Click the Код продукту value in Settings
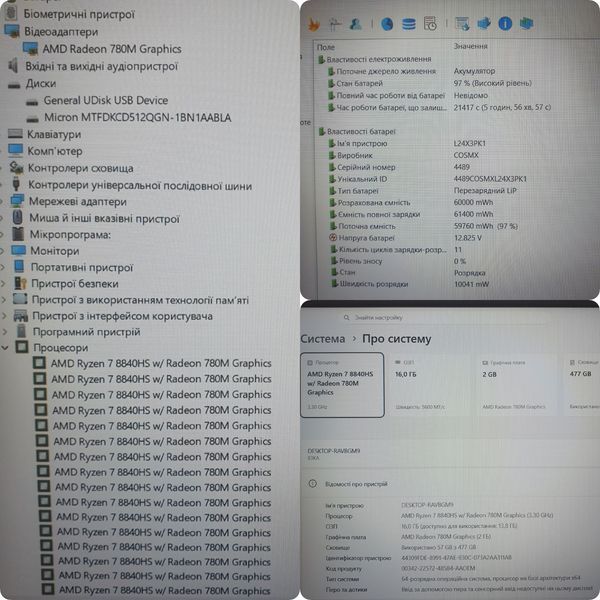The height and width of the screenshot is (600, 600). [x=439, y=568]
